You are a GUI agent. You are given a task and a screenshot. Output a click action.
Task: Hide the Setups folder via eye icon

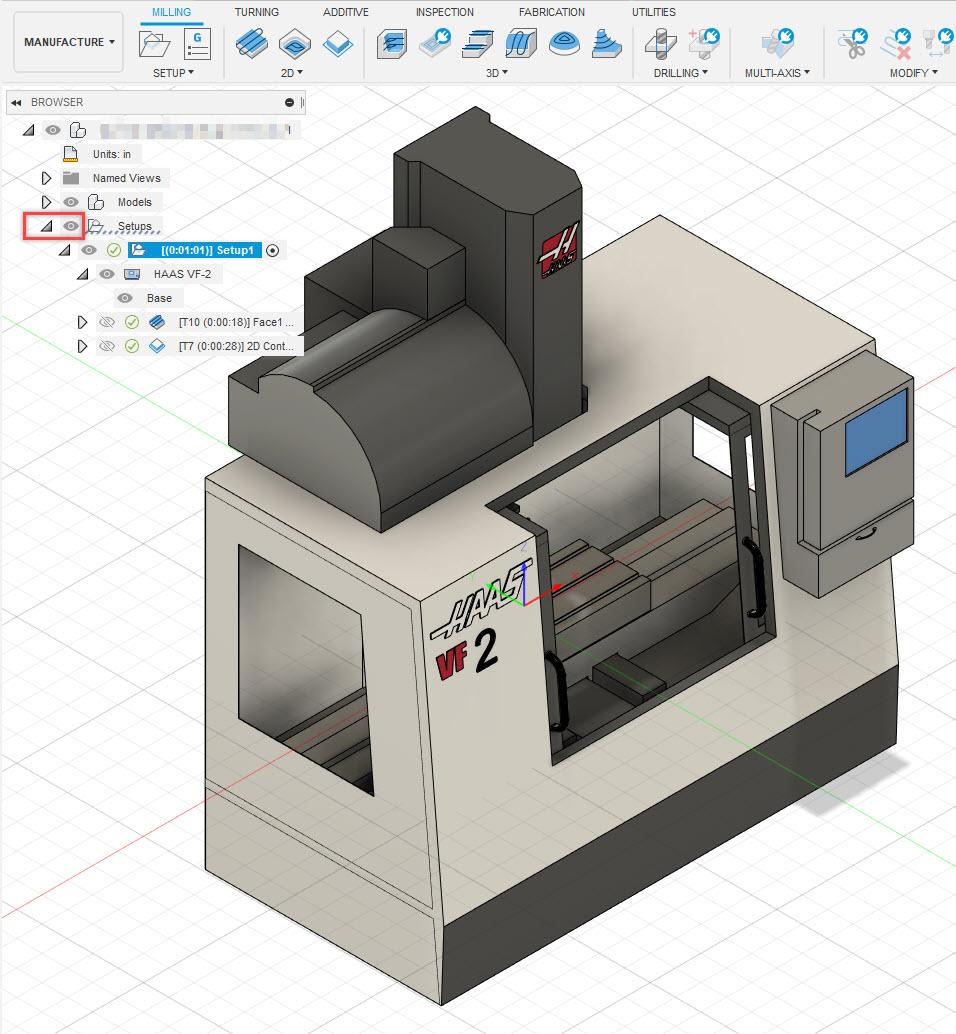[71, 226]
